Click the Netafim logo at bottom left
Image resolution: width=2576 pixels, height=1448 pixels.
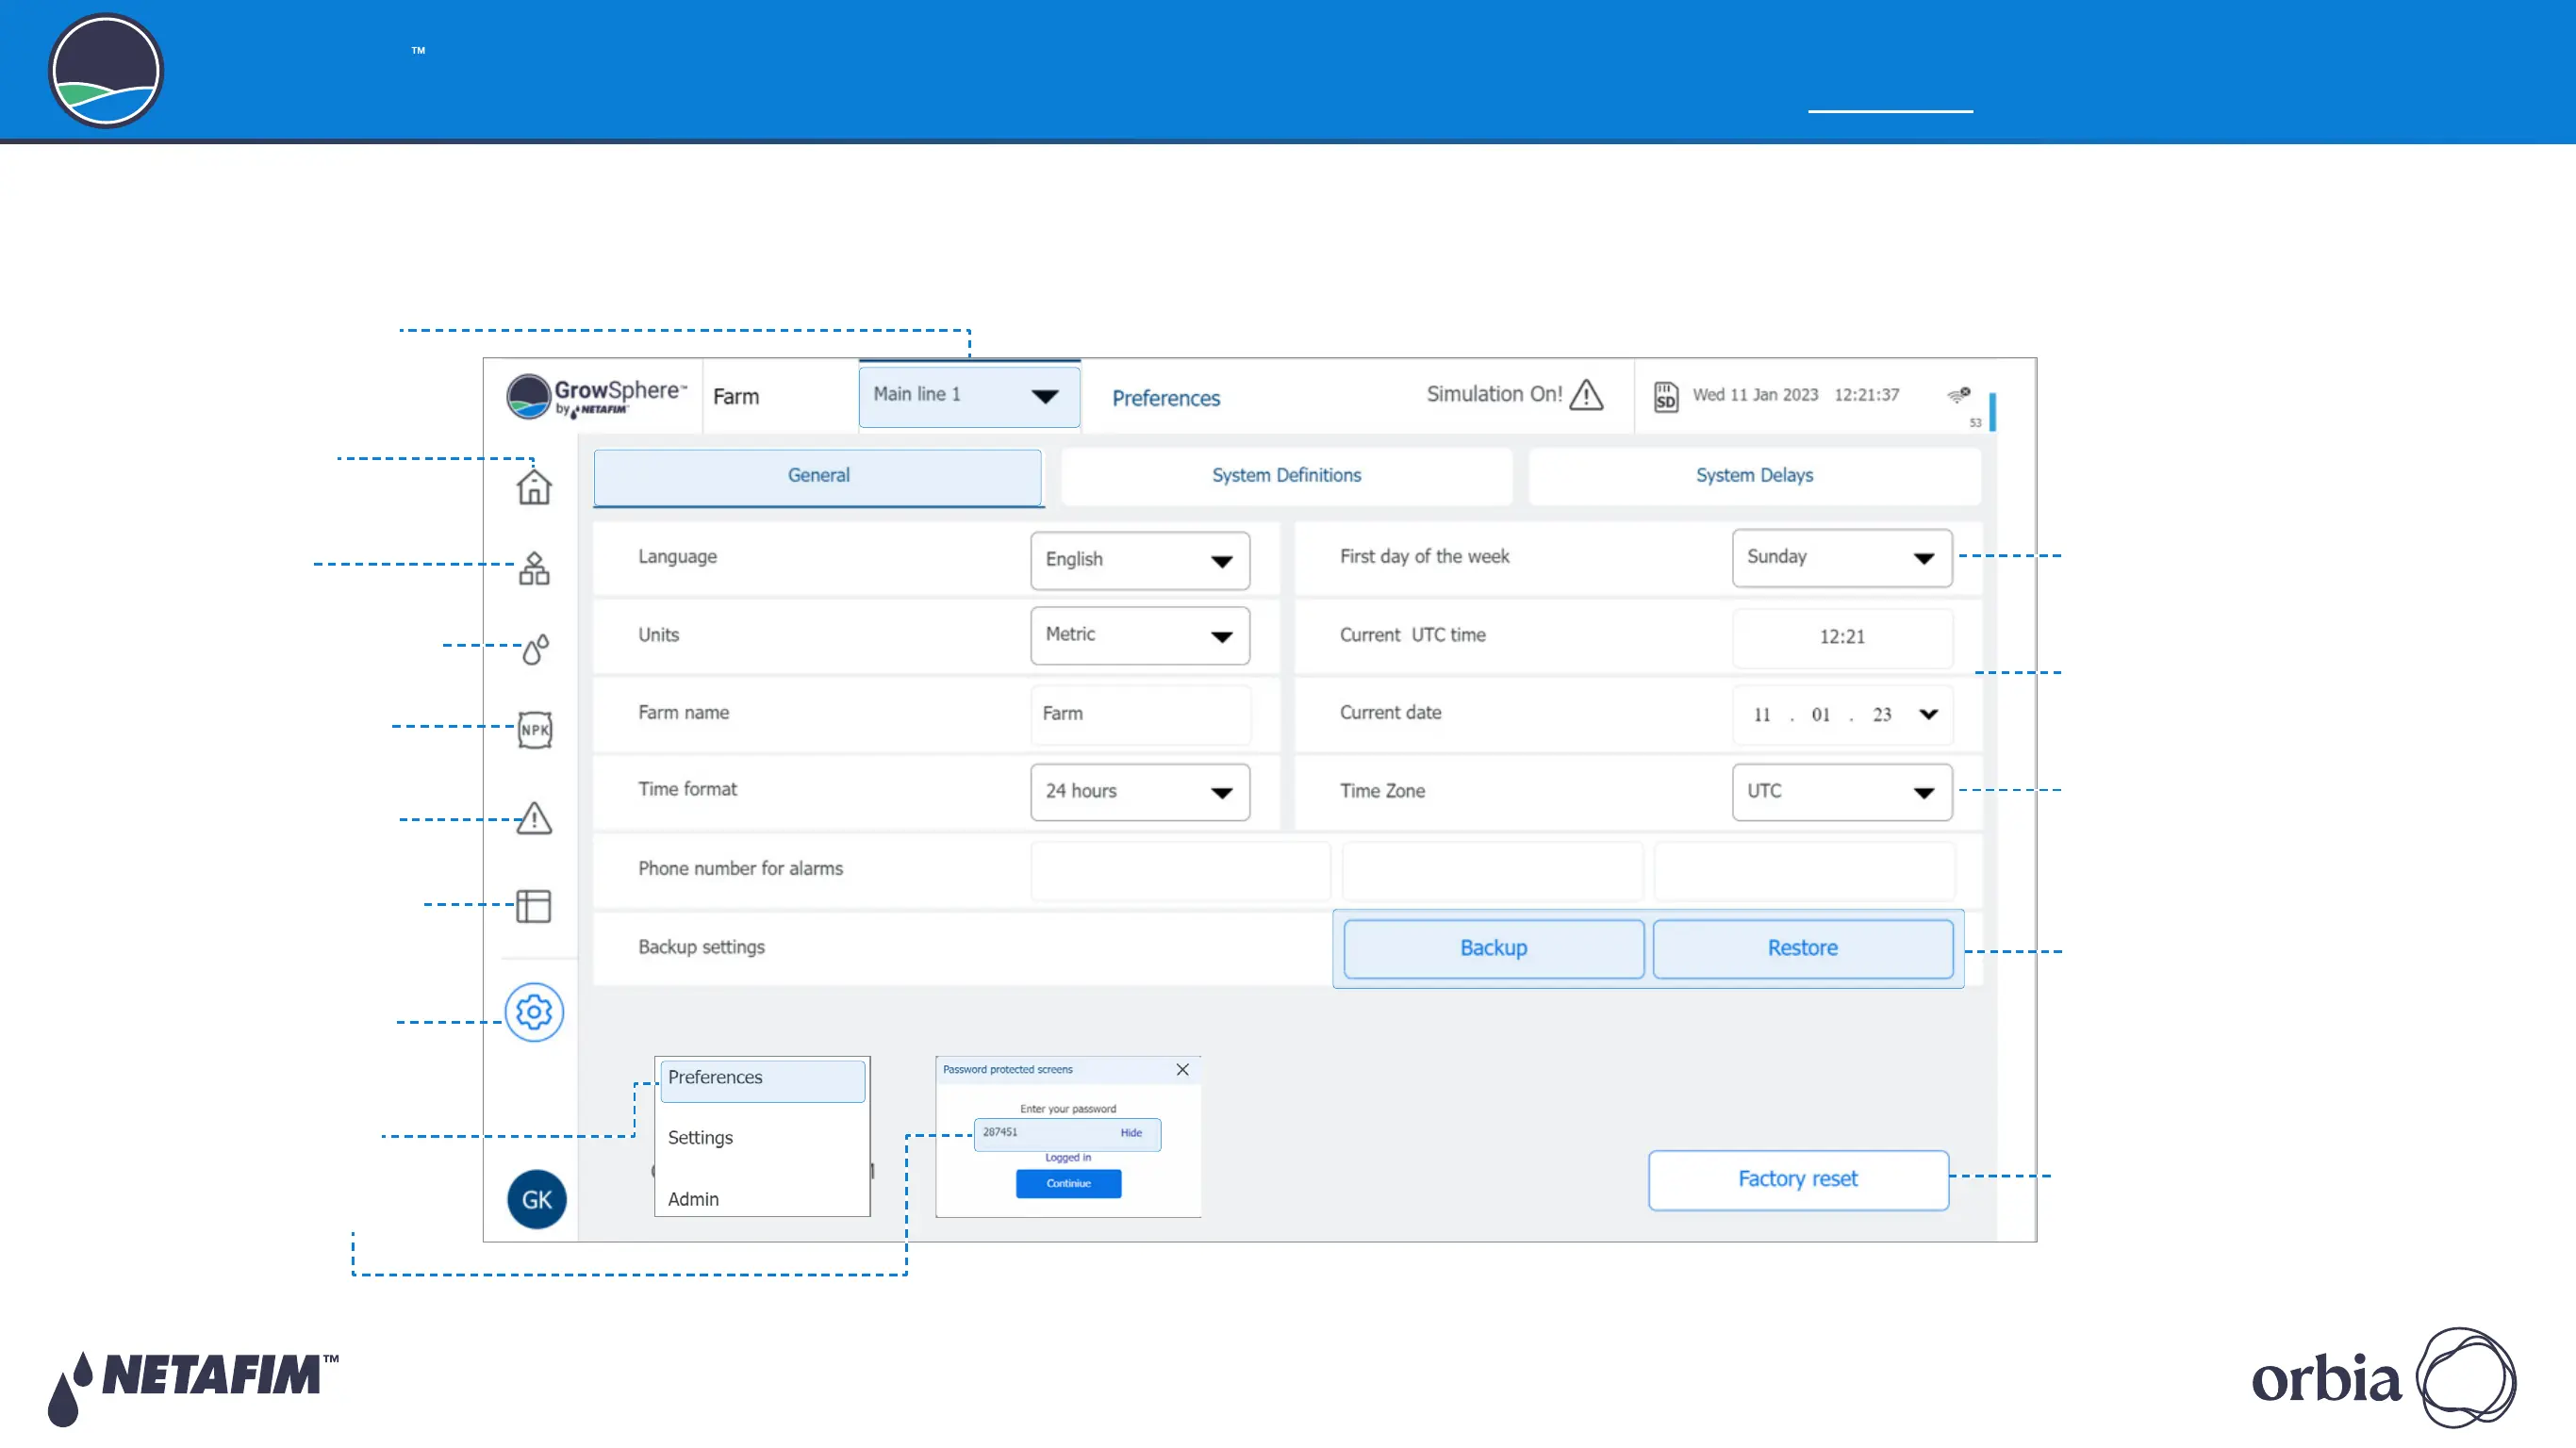tap(194, 1387)
